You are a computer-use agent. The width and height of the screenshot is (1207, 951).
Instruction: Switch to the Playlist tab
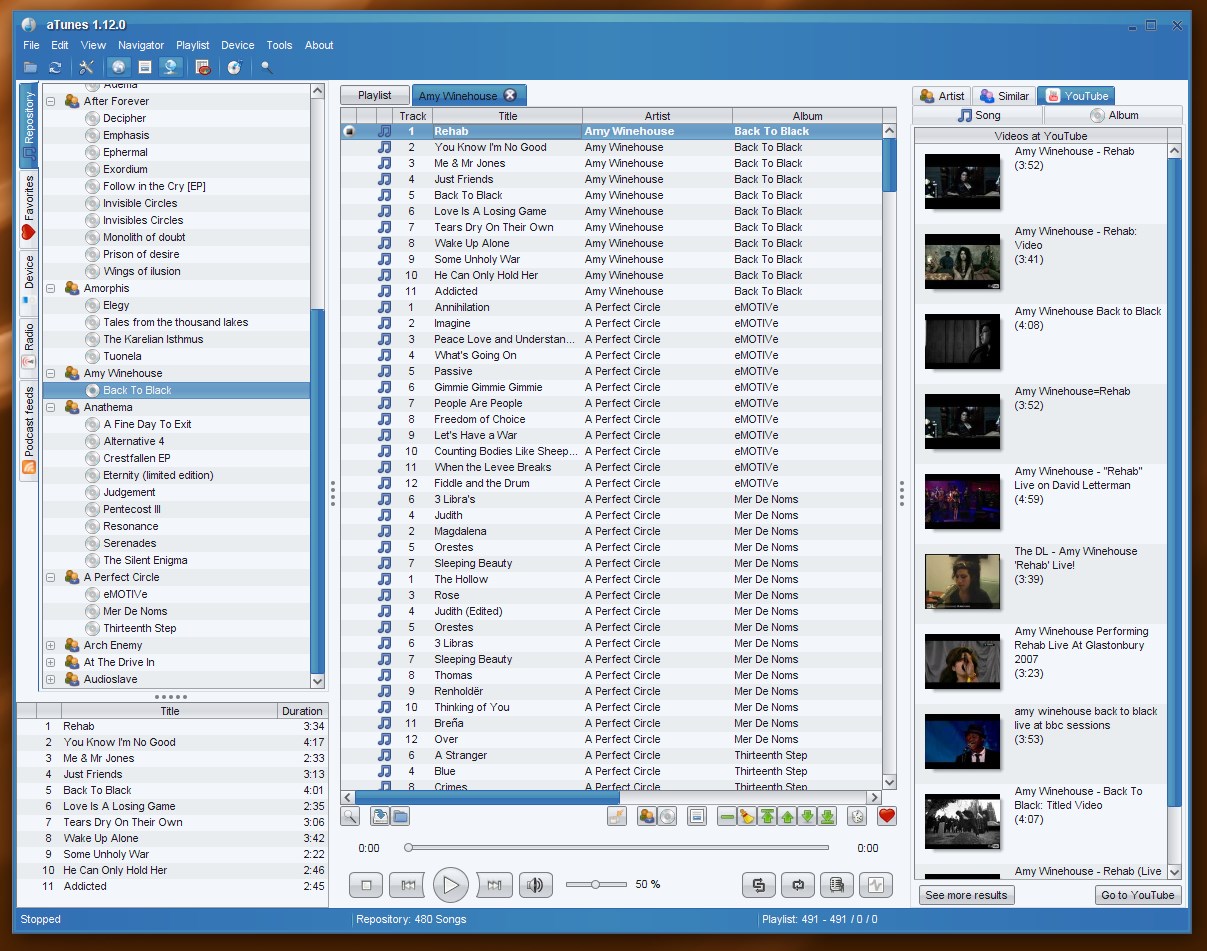click(375, 95)
